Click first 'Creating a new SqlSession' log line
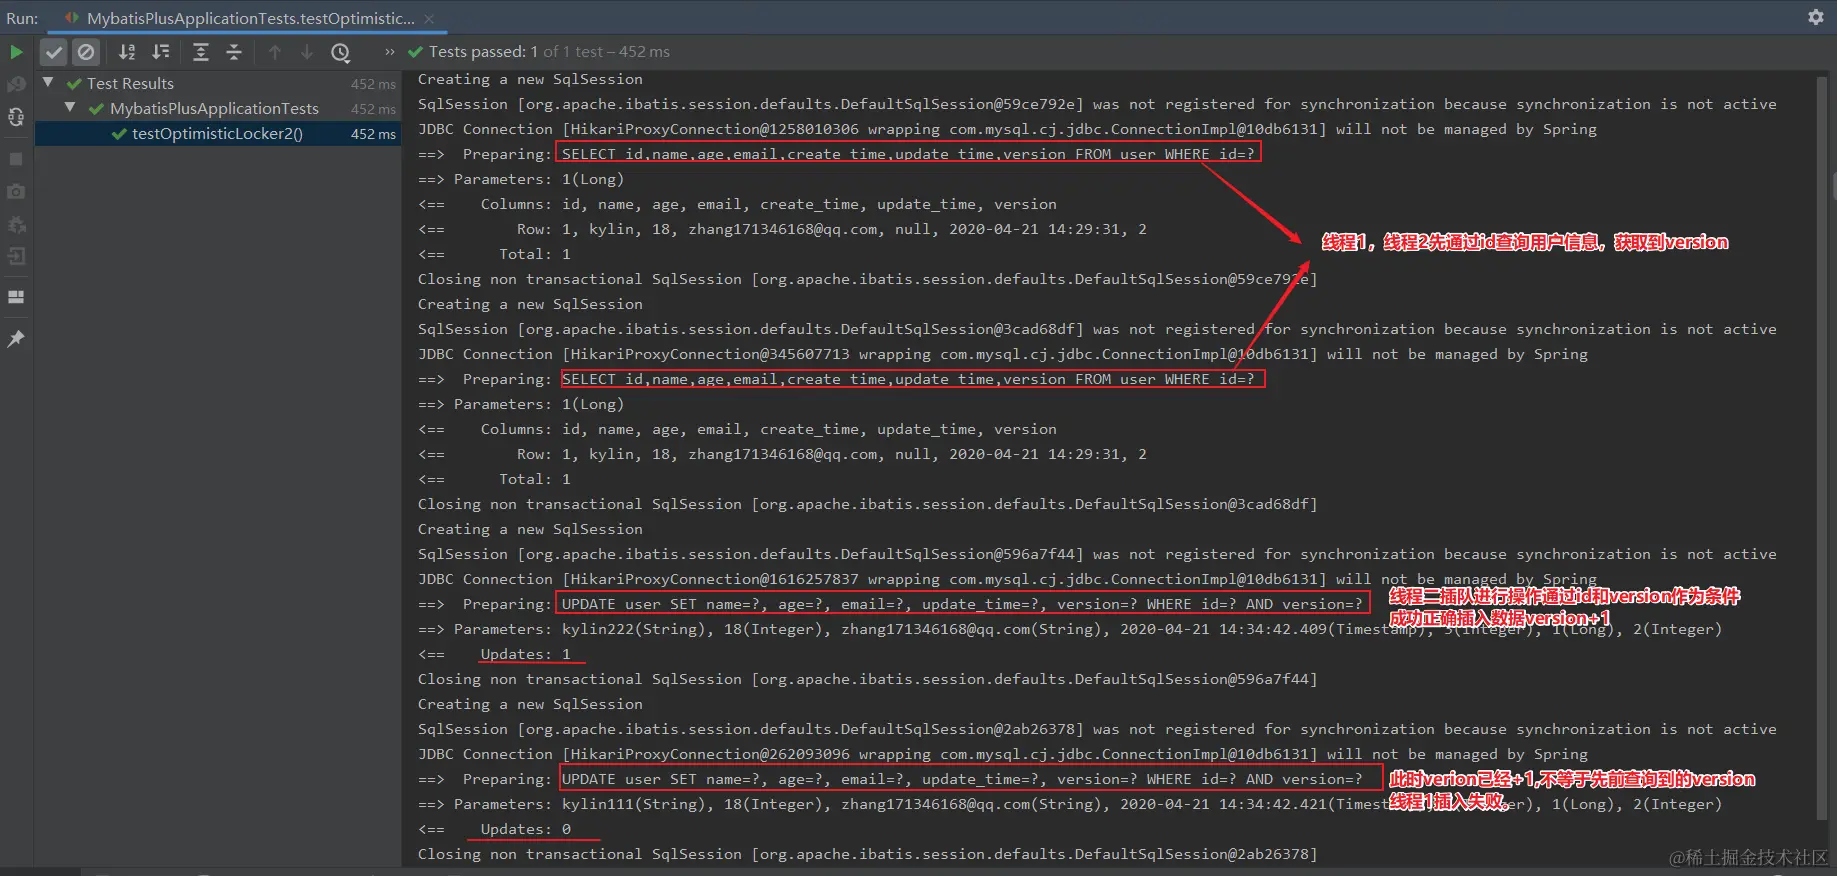The image size is (1837, 876). pos(530,79)
